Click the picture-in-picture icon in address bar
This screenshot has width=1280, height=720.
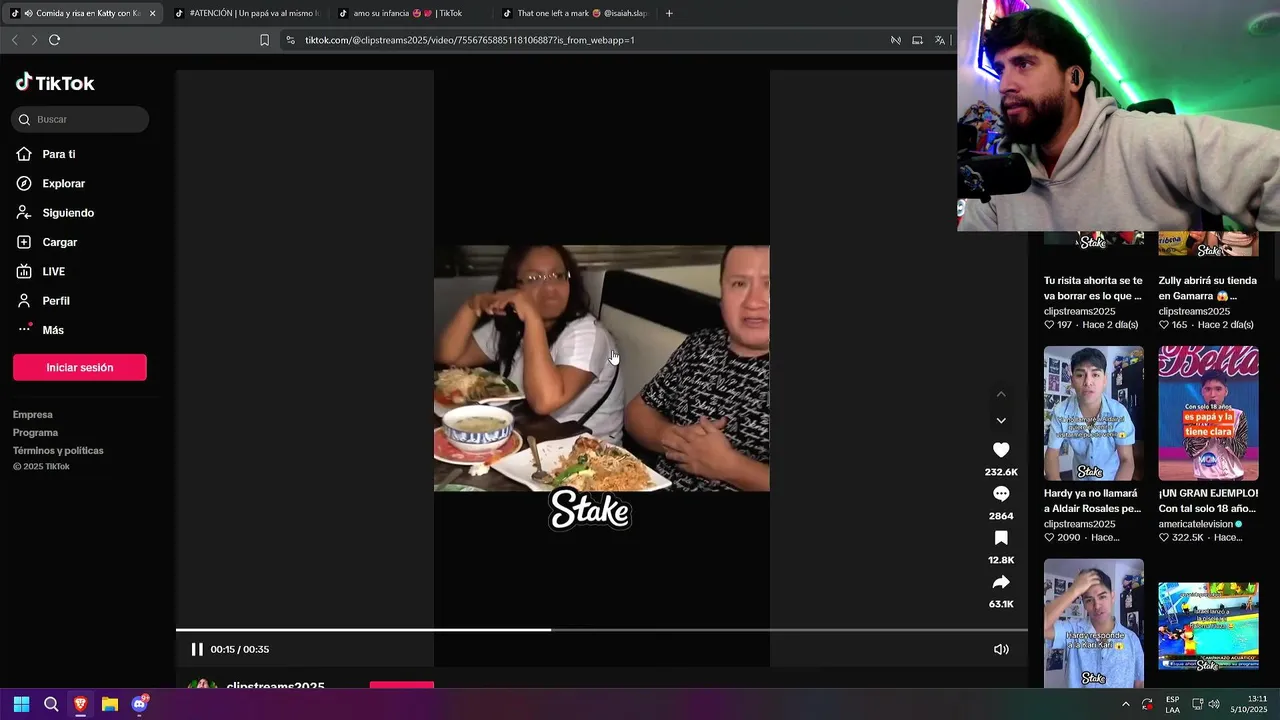click(917, 40)
